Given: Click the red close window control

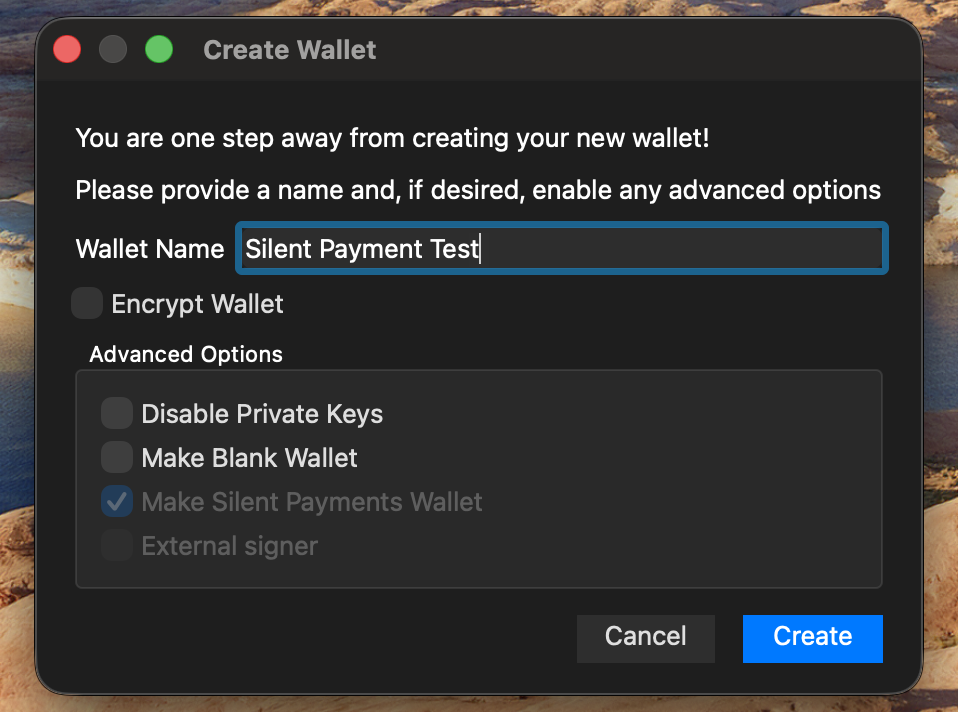Looking at the screenshot, I should pyautogui.click(x=66, y=48).
